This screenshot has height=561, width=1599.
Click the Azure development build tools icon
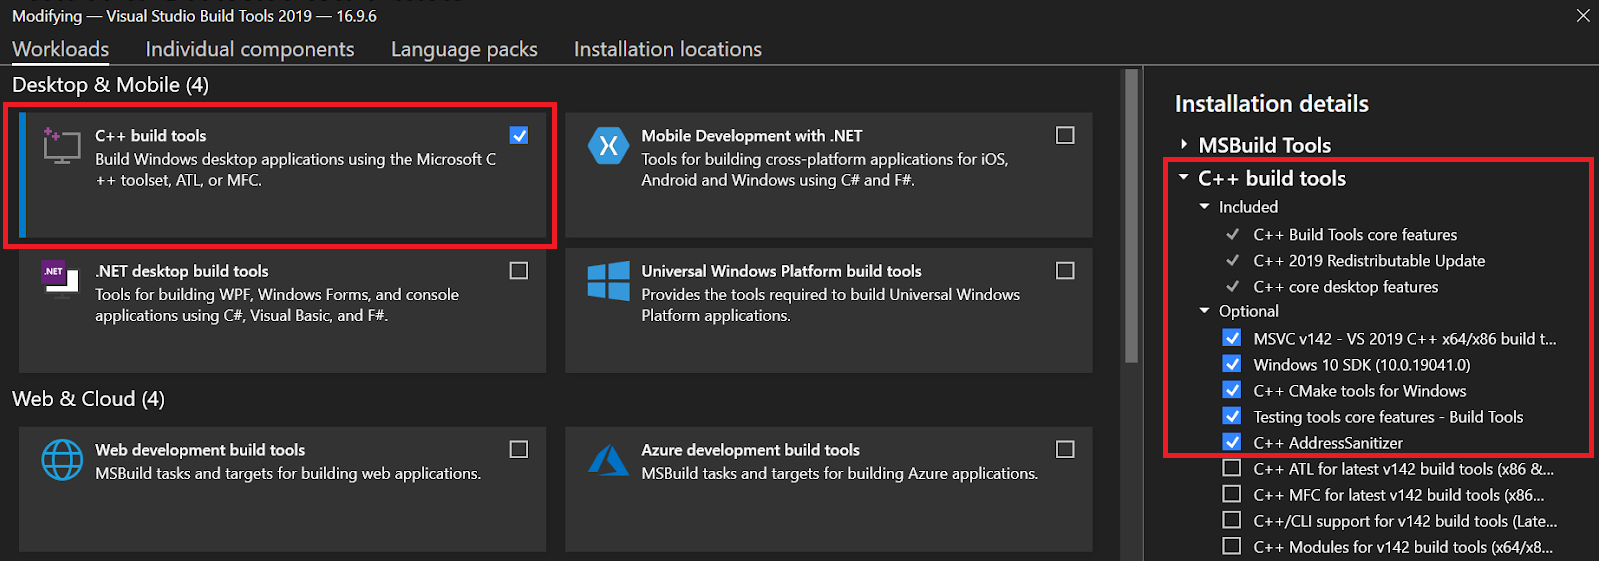[x=608, y=460]
